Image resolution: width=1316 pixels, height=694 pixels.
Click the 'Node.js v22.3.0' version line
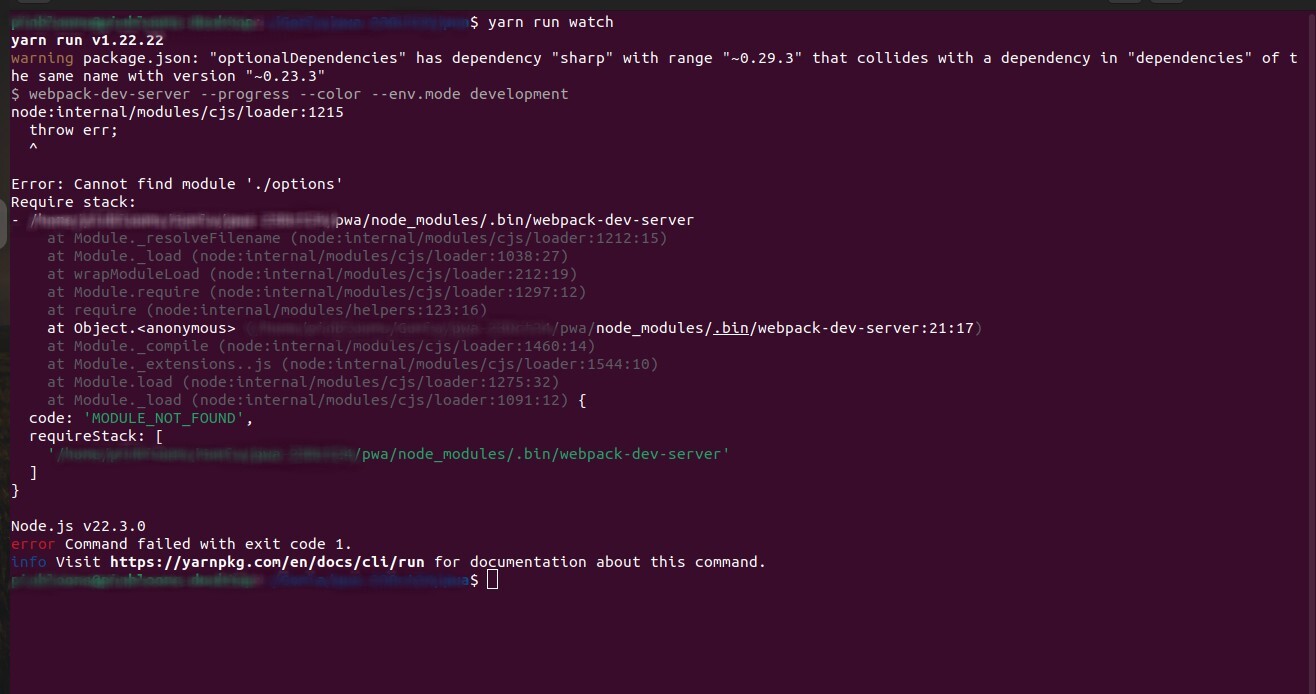click(78, 526)
